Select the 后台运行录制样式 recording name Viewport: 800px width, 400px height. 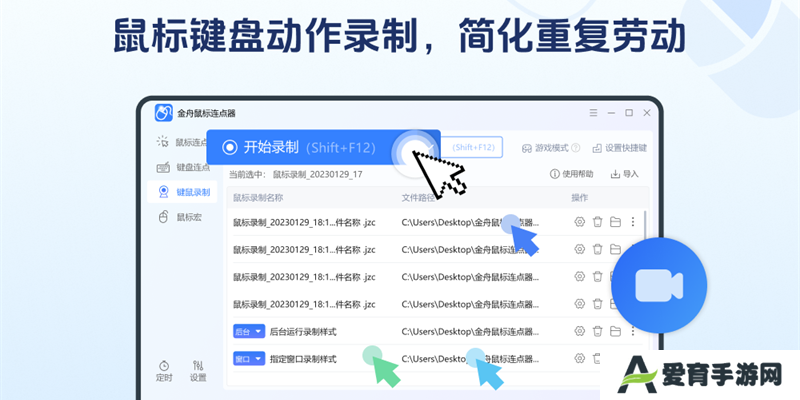click(303, 332)
